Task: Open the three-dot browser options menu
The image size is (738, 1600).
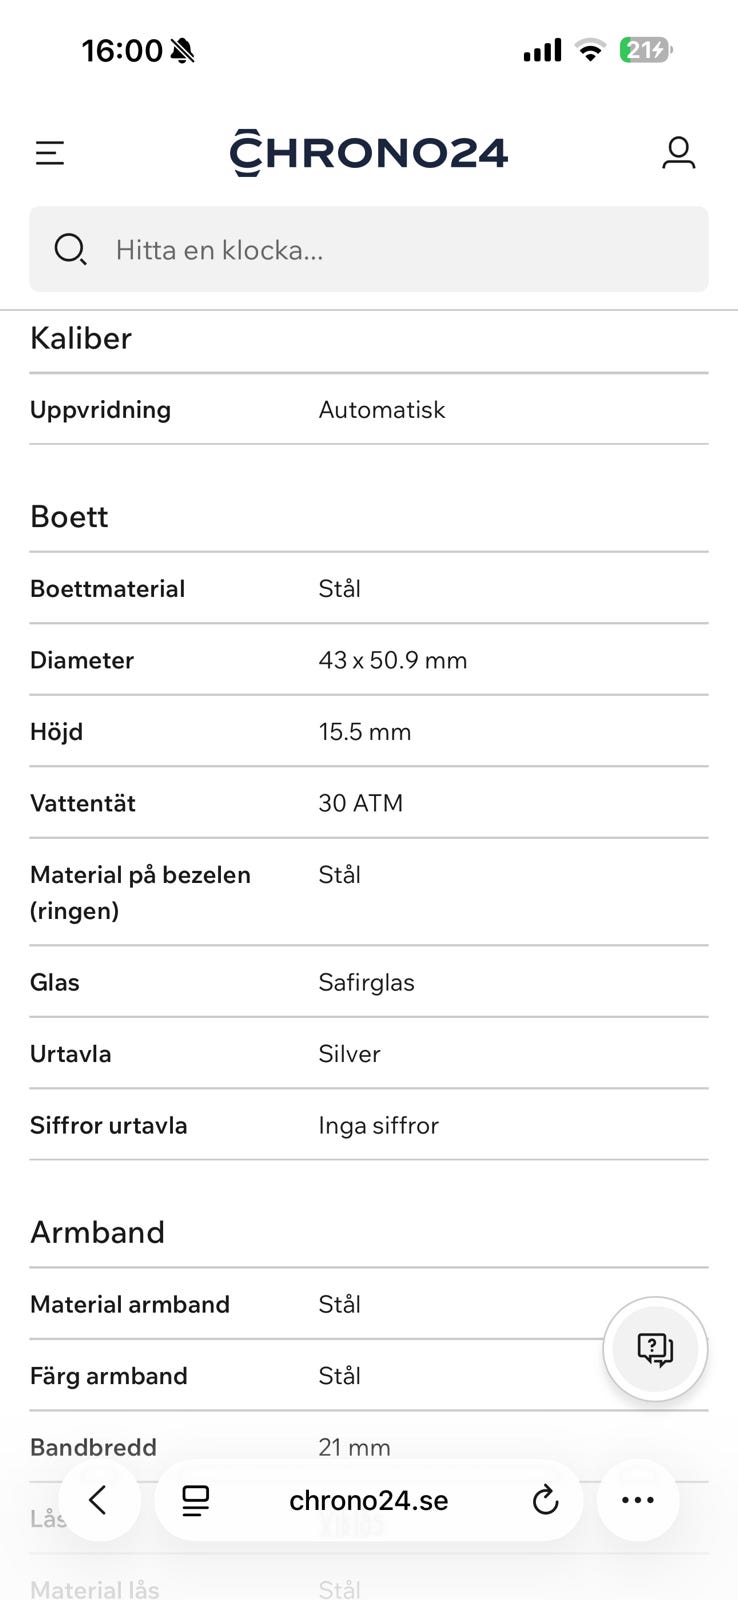Action: click(x=638, y=1500)
